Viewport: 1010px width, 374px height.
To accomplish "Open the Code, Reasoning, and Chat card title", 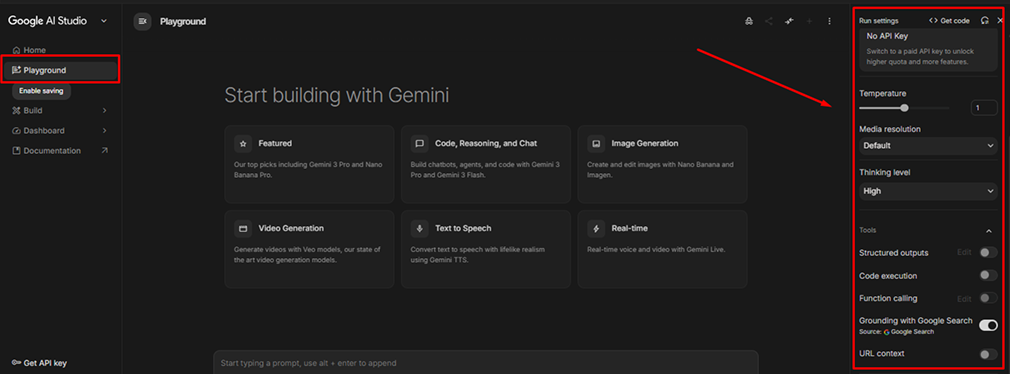I will [x=486, y=144].
